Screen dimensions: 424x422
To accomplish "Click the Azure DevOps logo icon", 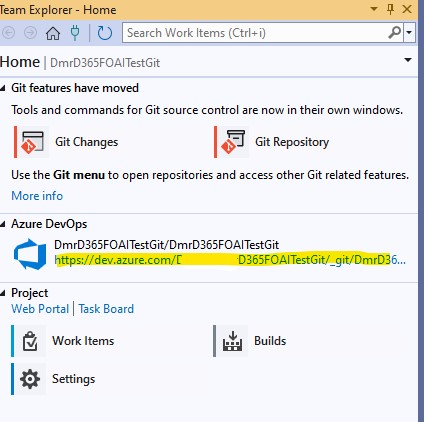I will tap(30, 254).
